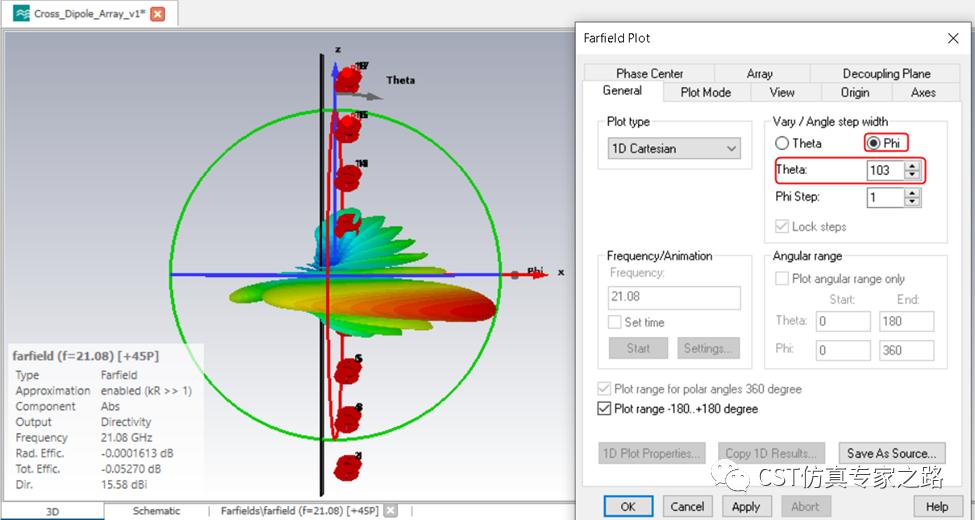The width and height of the screenshot is (975, 520).
Task: Click the 15.58 dBi directivity value
Action: coord(124,484)
